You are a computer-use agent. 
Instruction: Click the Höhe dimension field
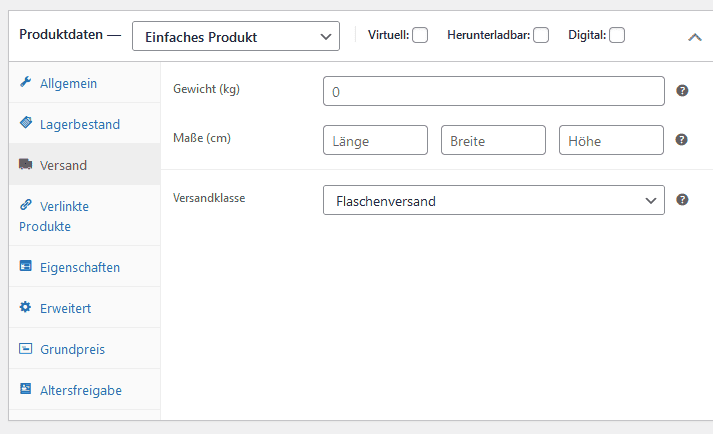611,141
